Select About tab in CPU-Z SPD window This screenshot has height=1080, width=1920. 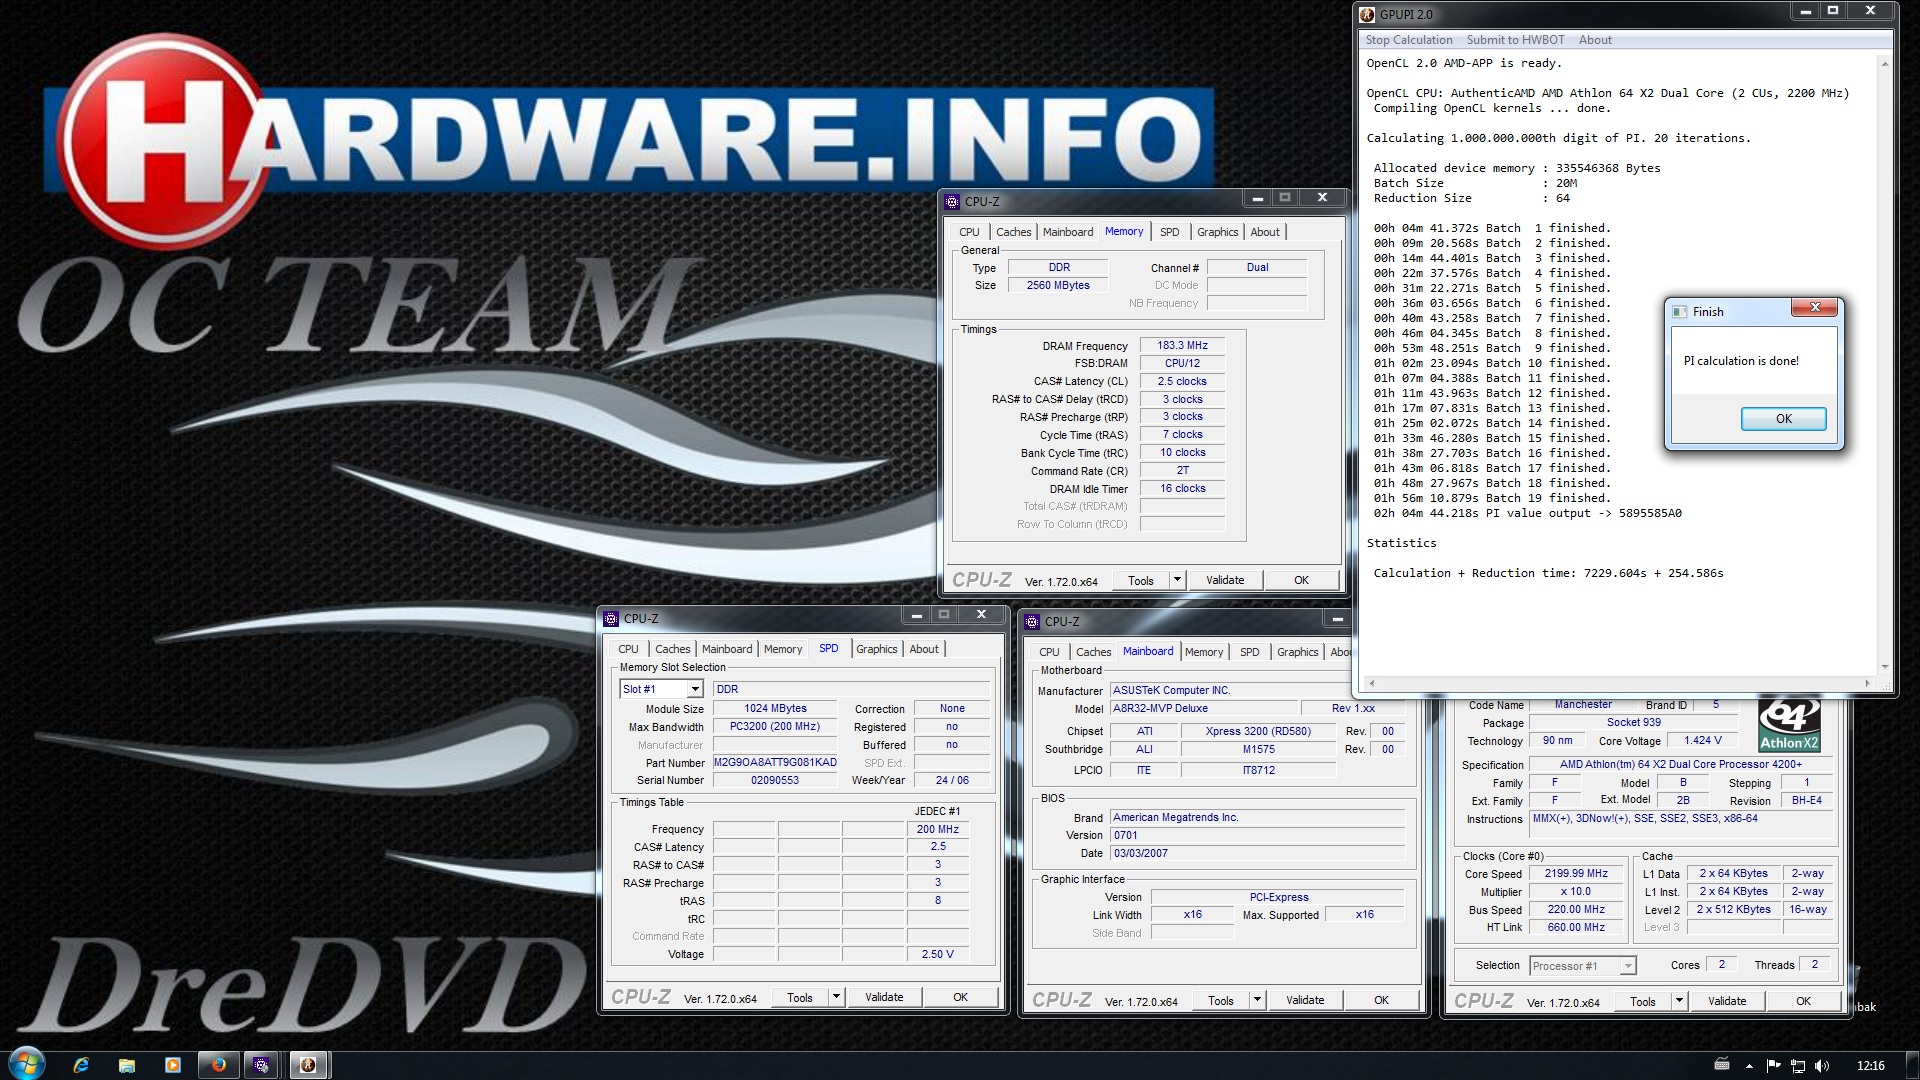click(x=923, y=649)
